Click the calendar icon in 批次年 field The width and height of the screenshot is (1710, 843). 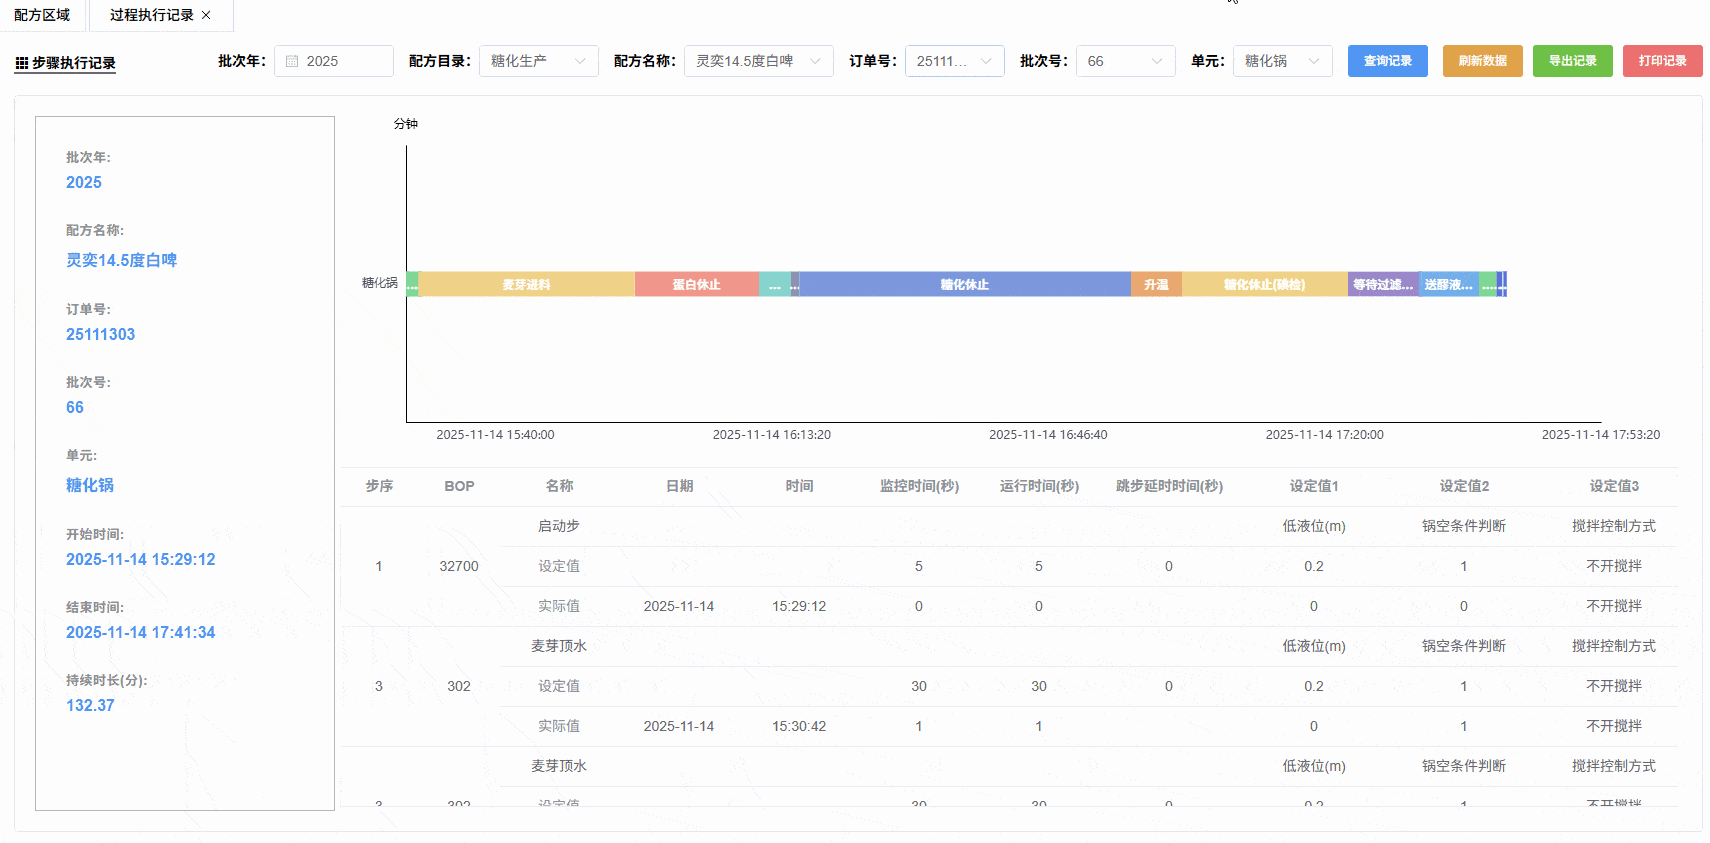click(292, 61)
